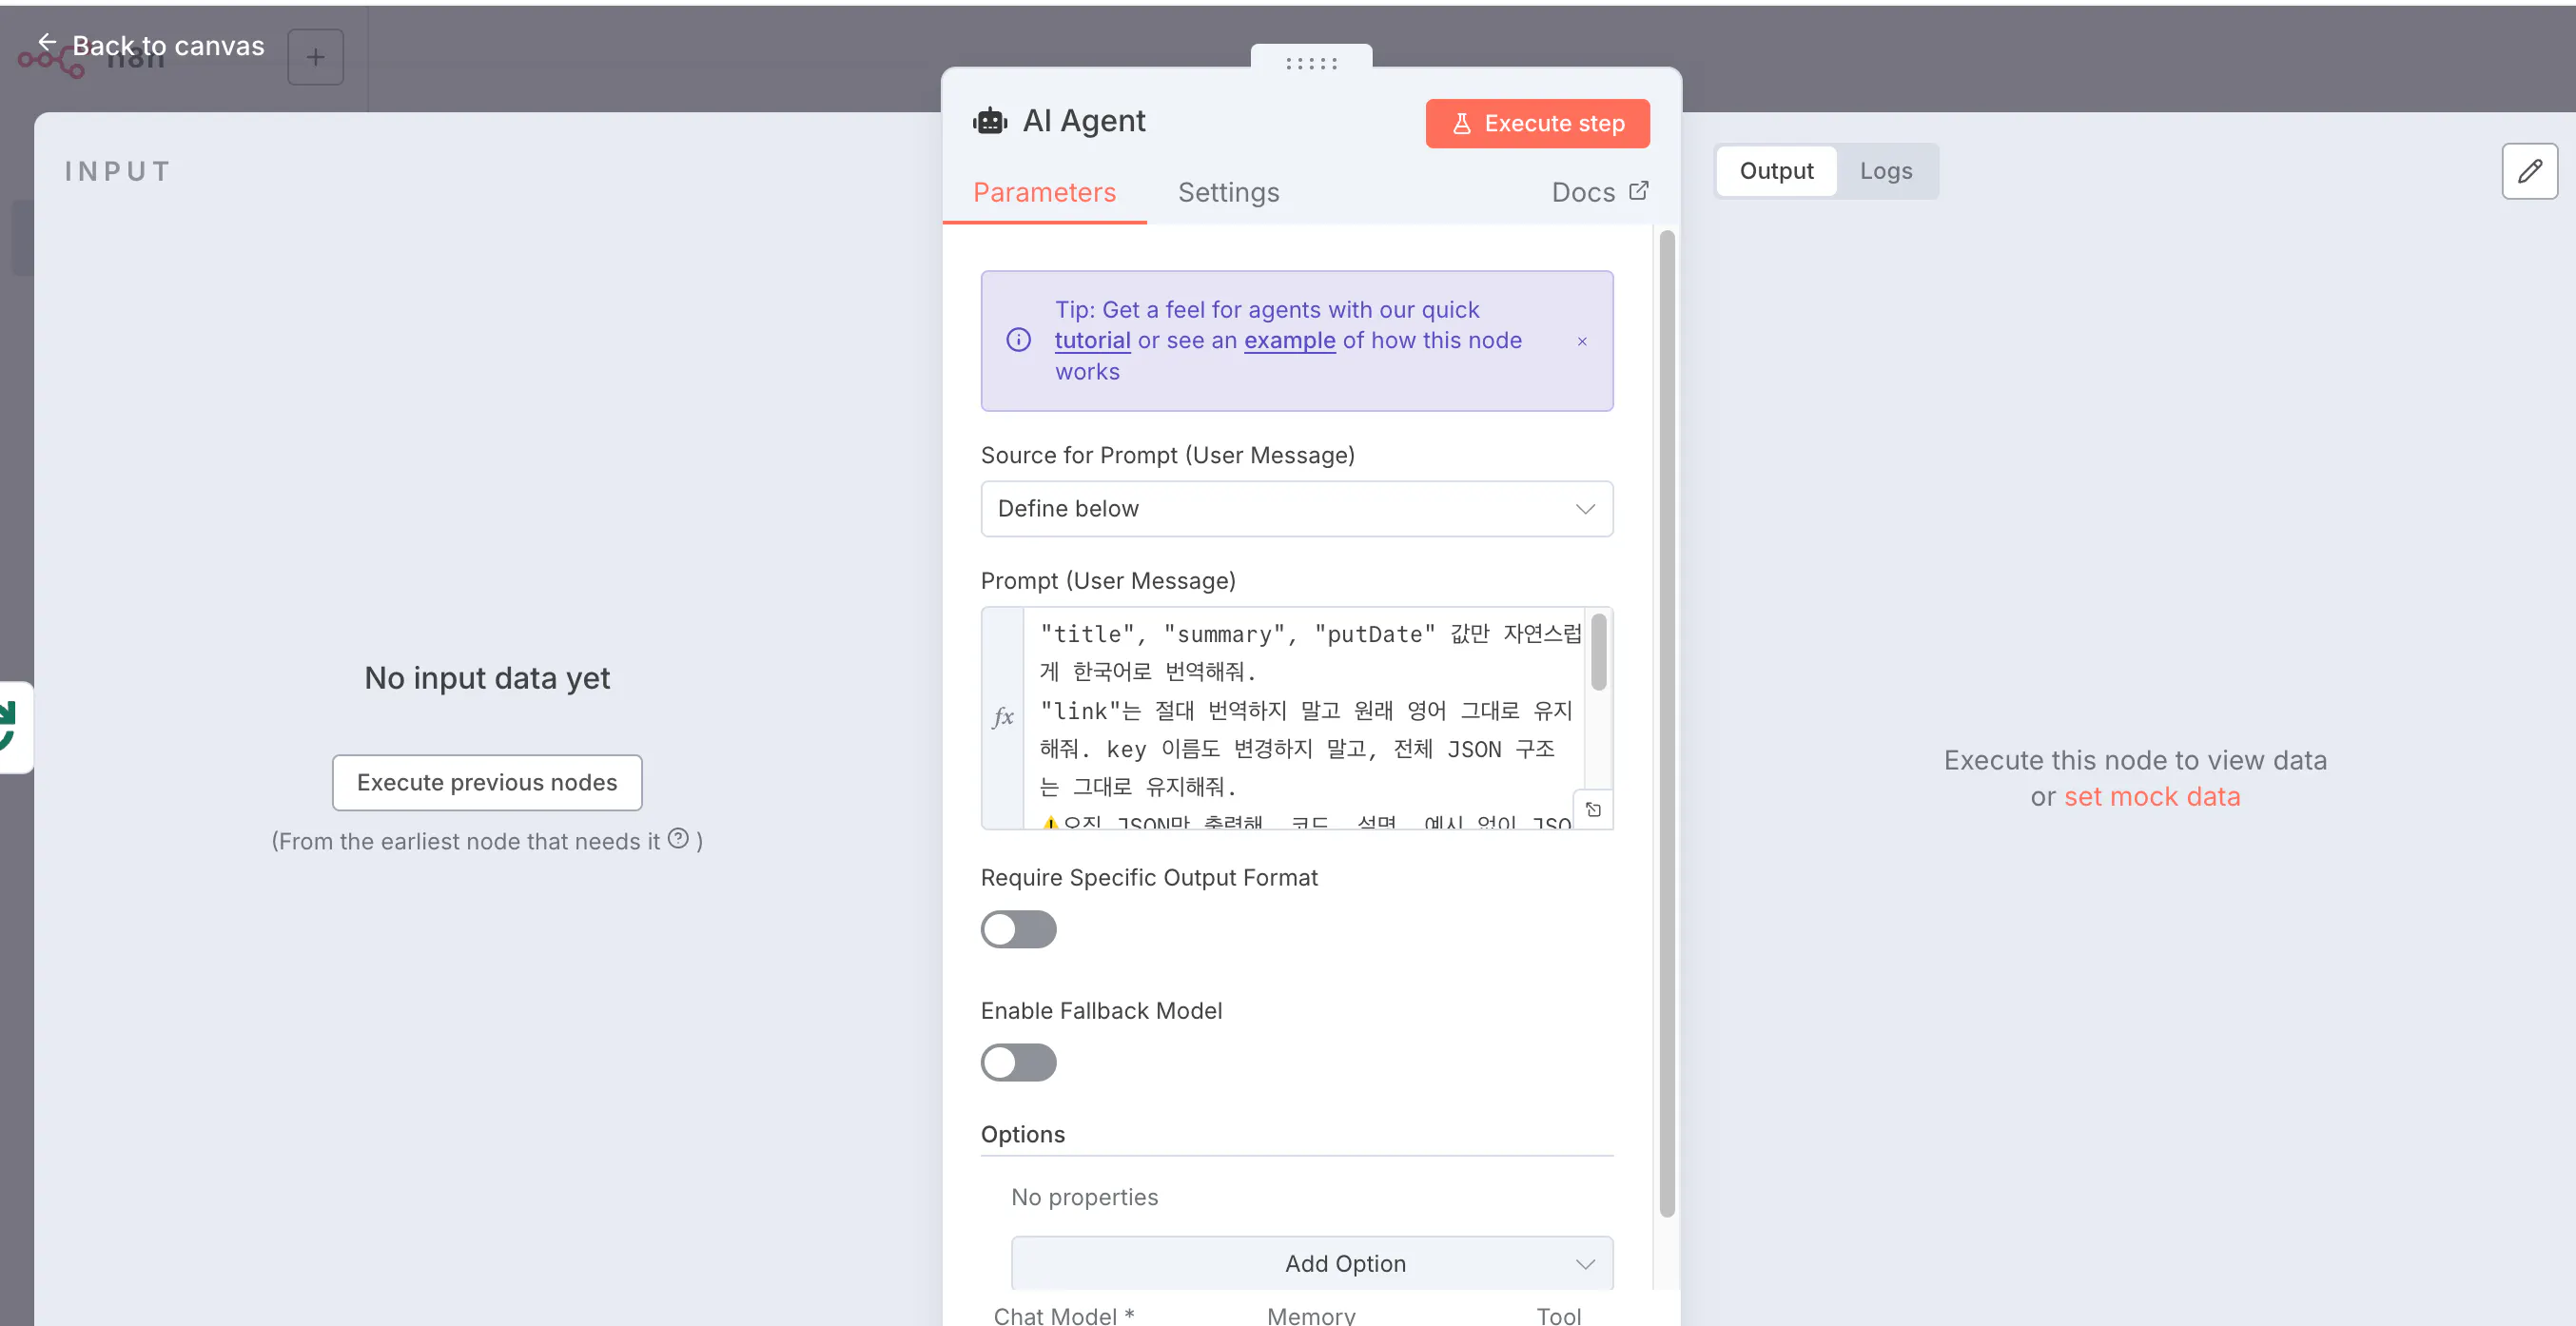
Task: Click Execute previous nodes button
Action: (x=487, y=782)
